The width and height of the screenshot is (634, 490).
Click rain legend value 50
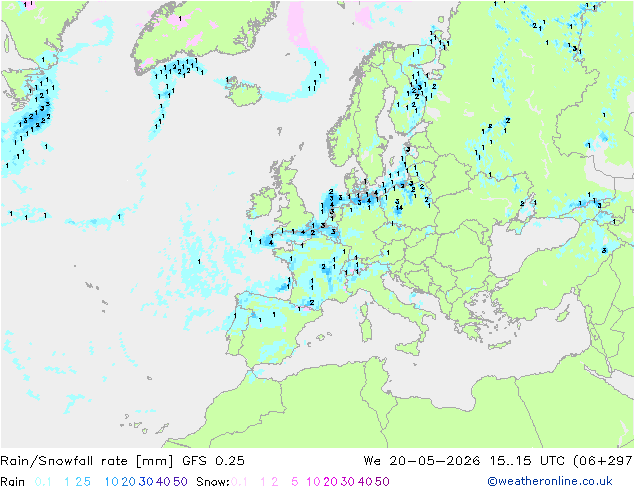click(x=180, y=482)
